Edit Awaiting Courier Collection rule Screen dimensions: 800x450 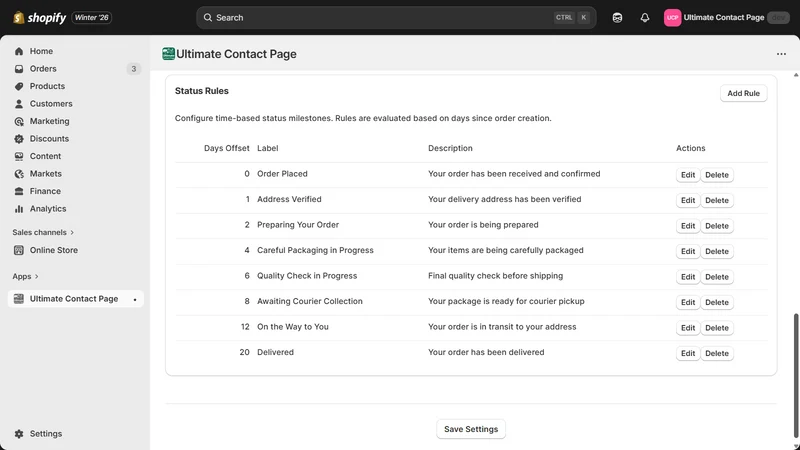(688, 302)
